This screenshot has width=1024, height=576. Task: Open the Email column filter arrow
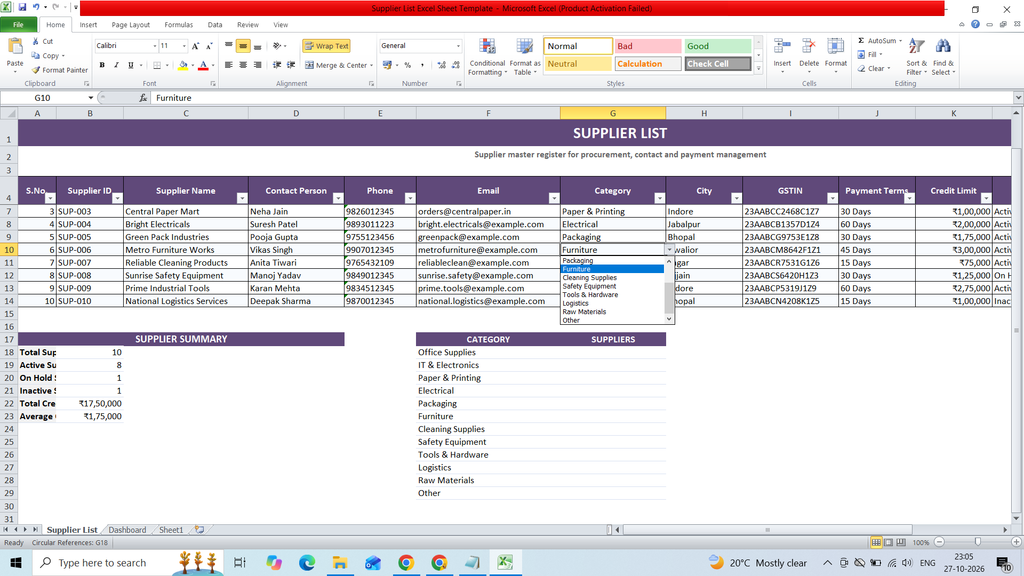click(x=554, y=198)
